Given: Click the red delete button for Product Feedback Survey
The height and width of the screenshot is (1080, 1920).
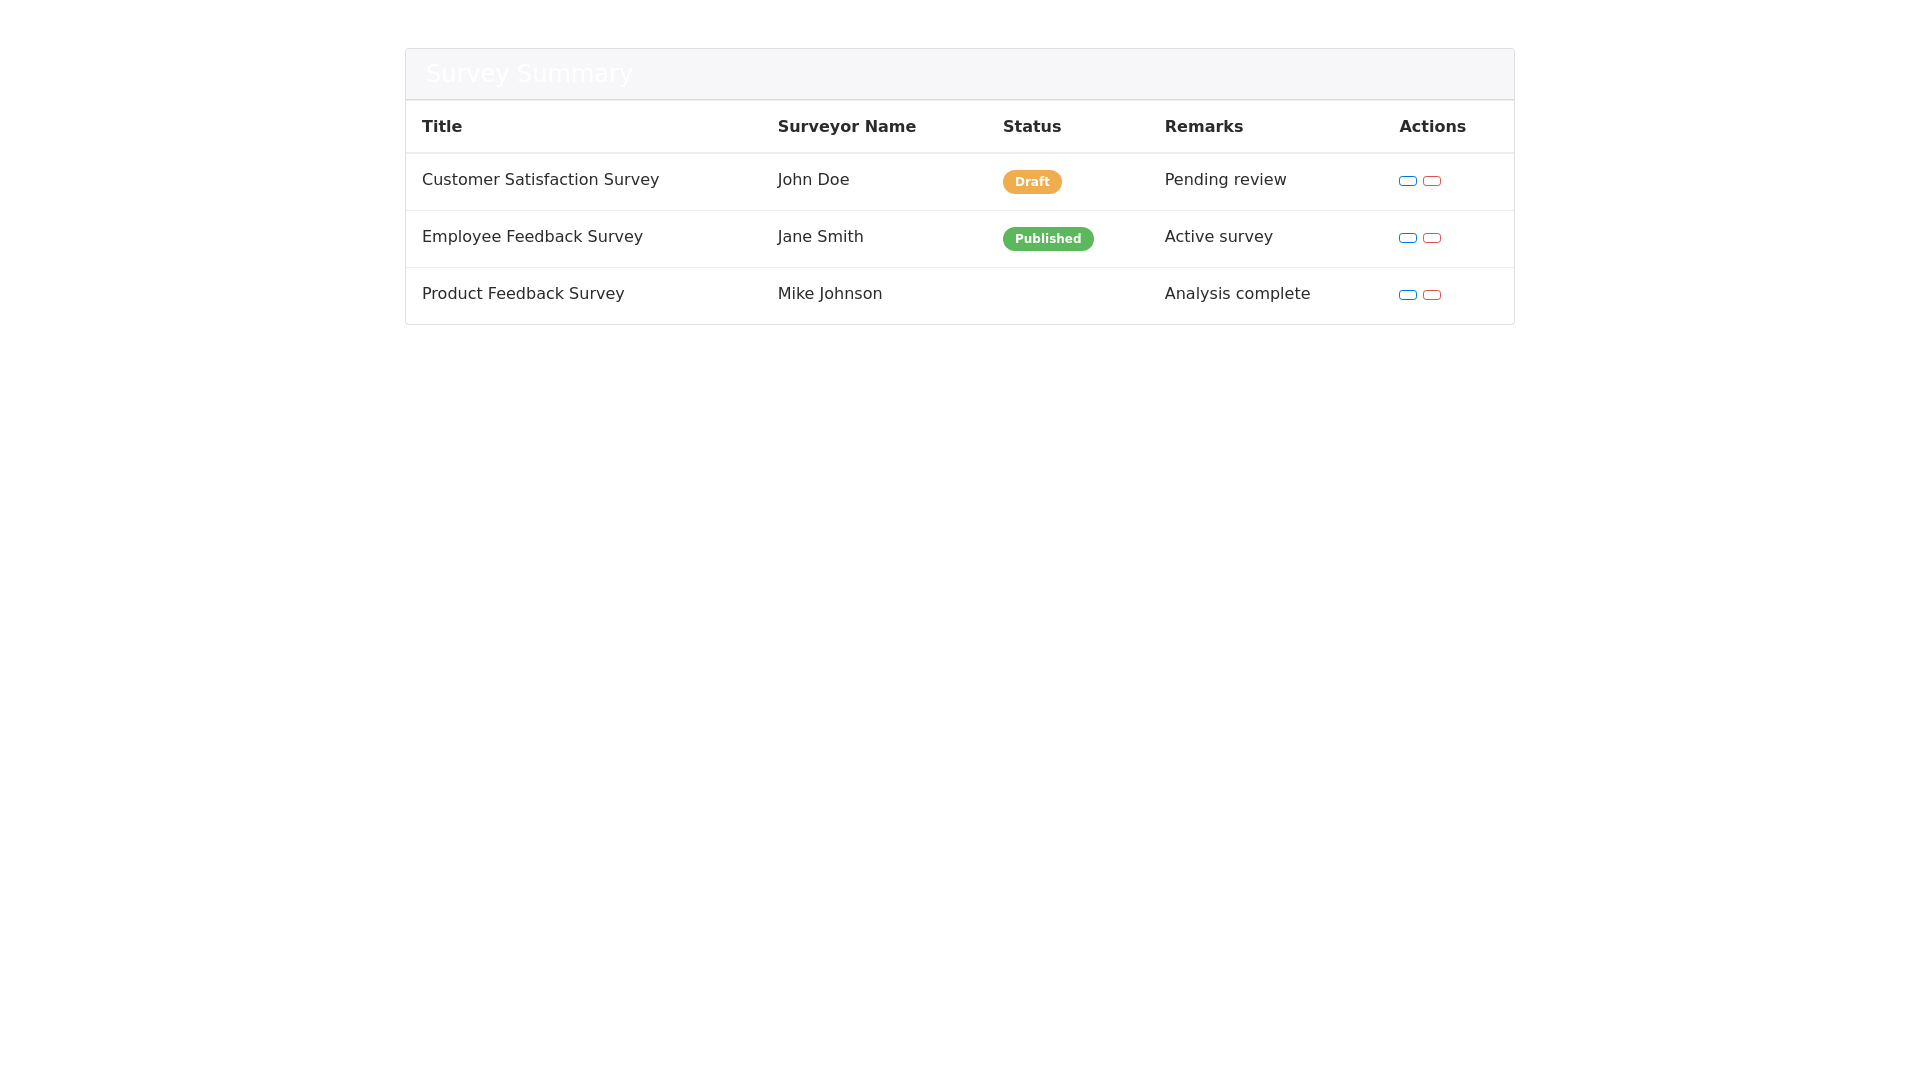Looking at the screenshot, I should [1432, 295].
